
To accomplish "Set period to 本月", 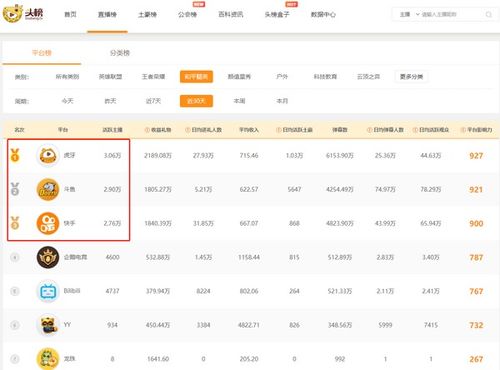I will (282, 101).
